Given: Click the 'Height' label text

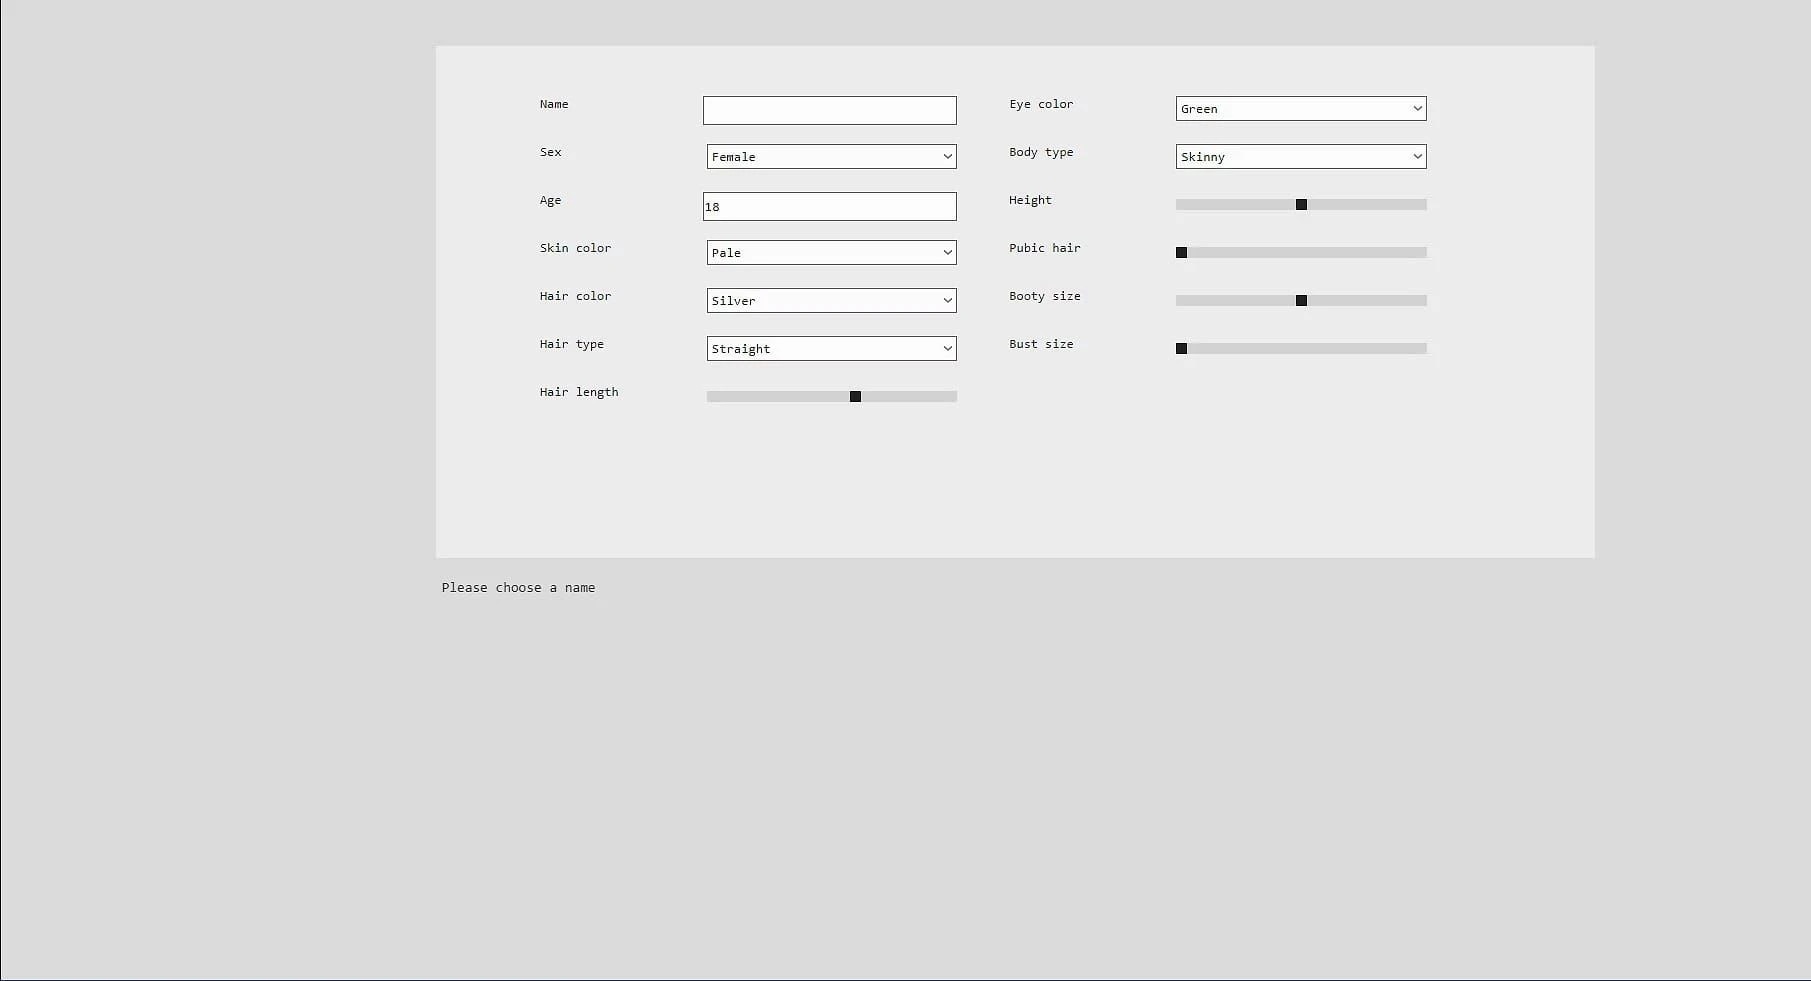Looking at the screenshot, I should click(1030, 200).
